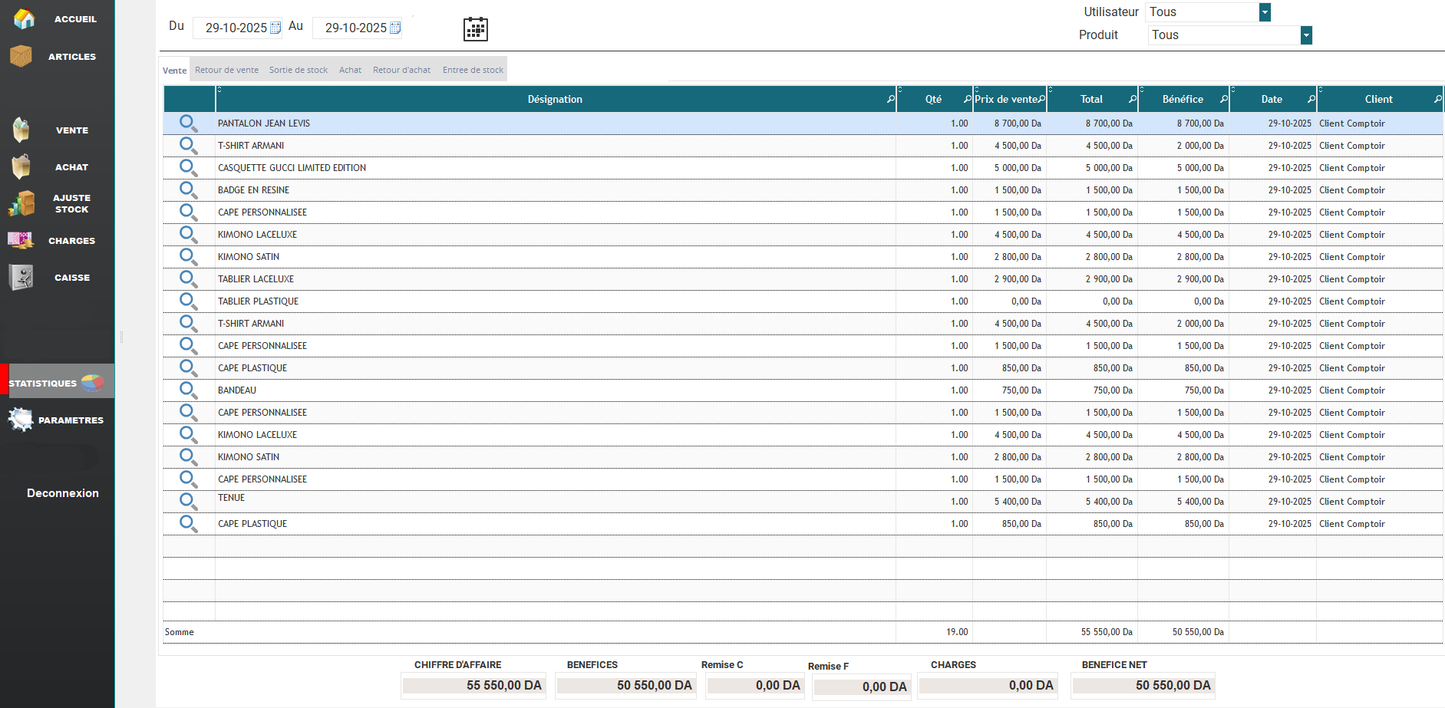Image resolution: width=1445 pixels, height=708 pixels.
Task: Click the magnifier icon beside PANTALON JEAN LEVIS
Action: [189, 123]
